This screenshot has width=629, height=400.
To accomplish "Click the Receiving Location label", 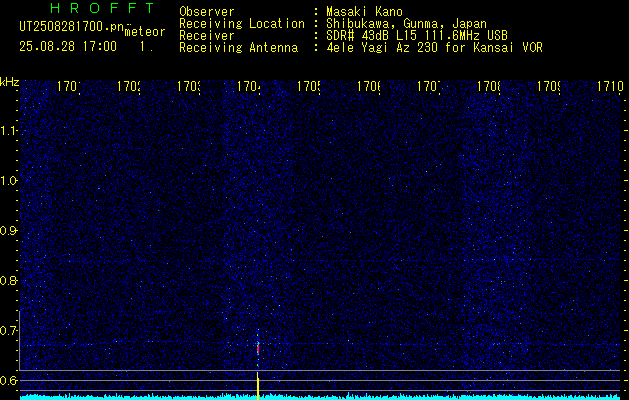I will click(x=242, y=24).
